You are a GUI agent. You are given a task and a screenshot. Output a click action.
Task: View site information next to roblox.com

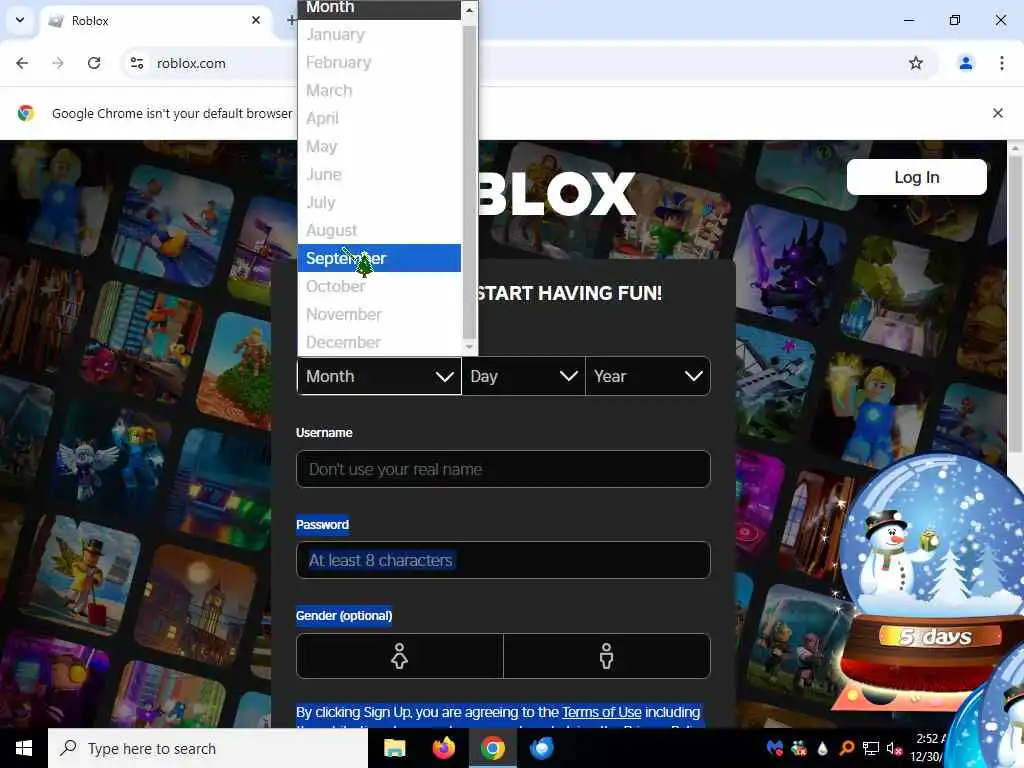[x=136, y=63]
